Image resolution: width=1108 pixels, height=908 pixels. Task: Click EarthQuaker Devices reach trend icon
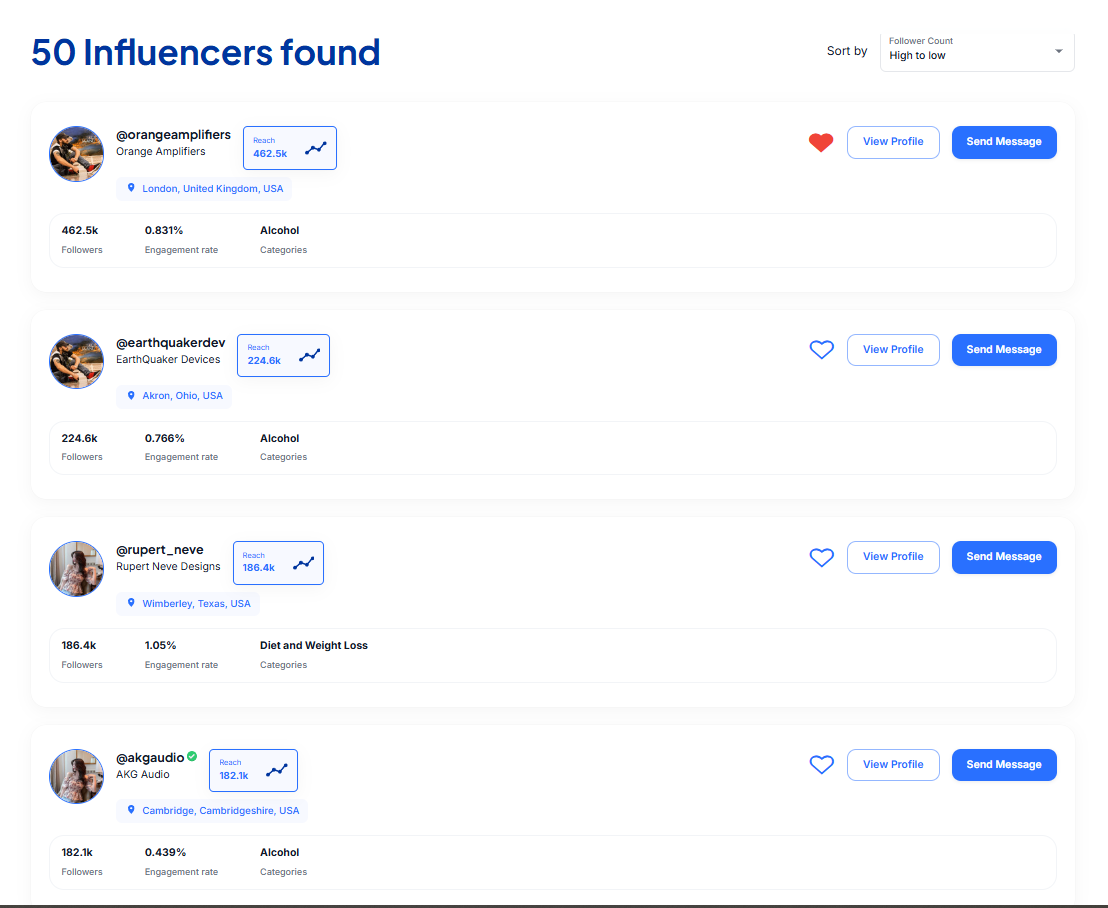[x=309, y=355]
